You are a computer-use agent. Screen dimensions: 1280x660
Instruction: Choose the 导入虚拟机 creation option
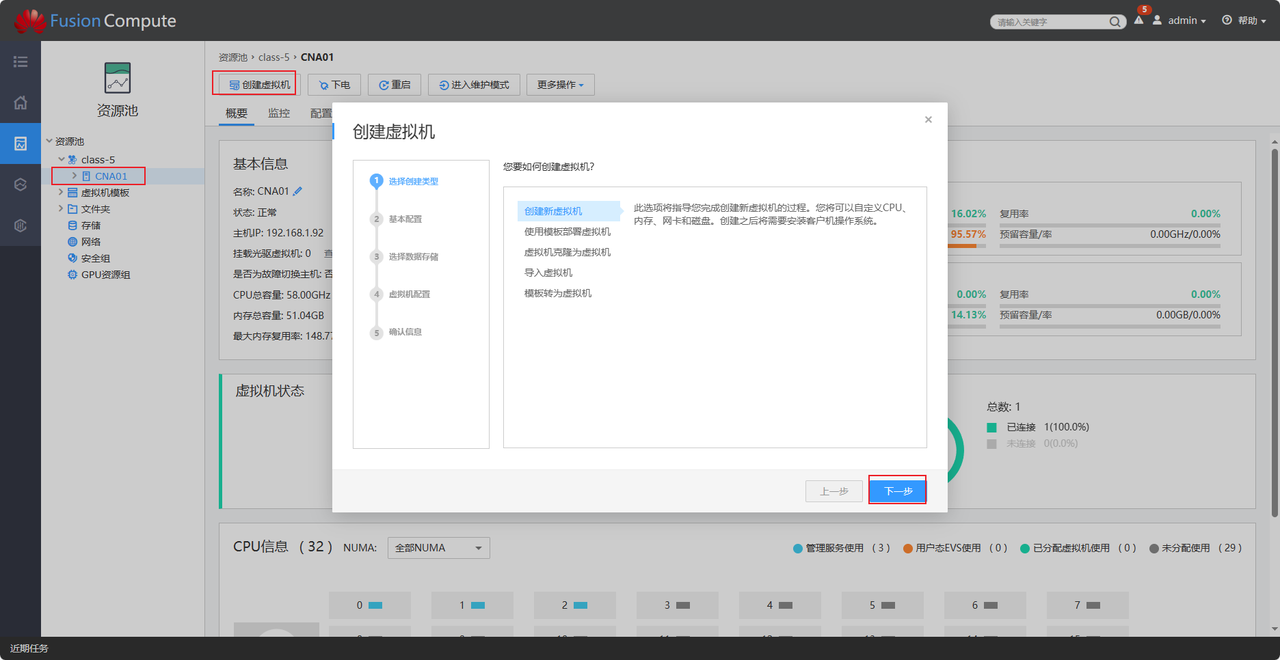pos(548,273)
